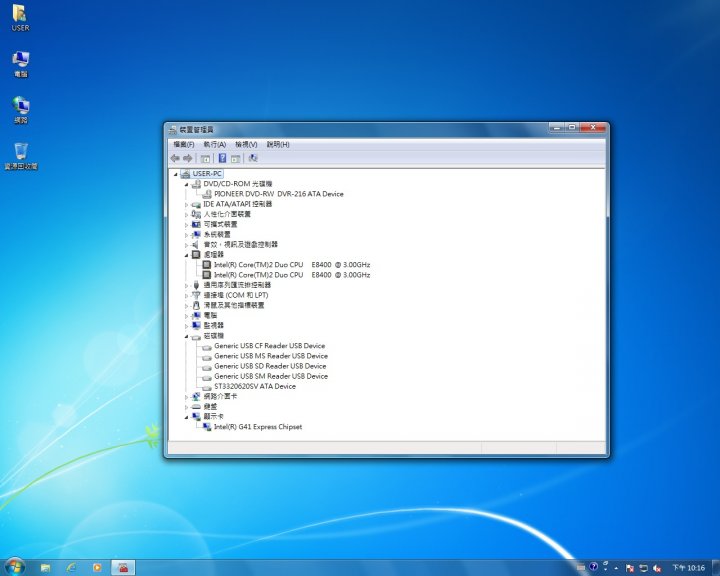This screenshot has height=576, width=720.
Task: Click the blue question-mark Help toolbar icon
Action: [222, 158]
